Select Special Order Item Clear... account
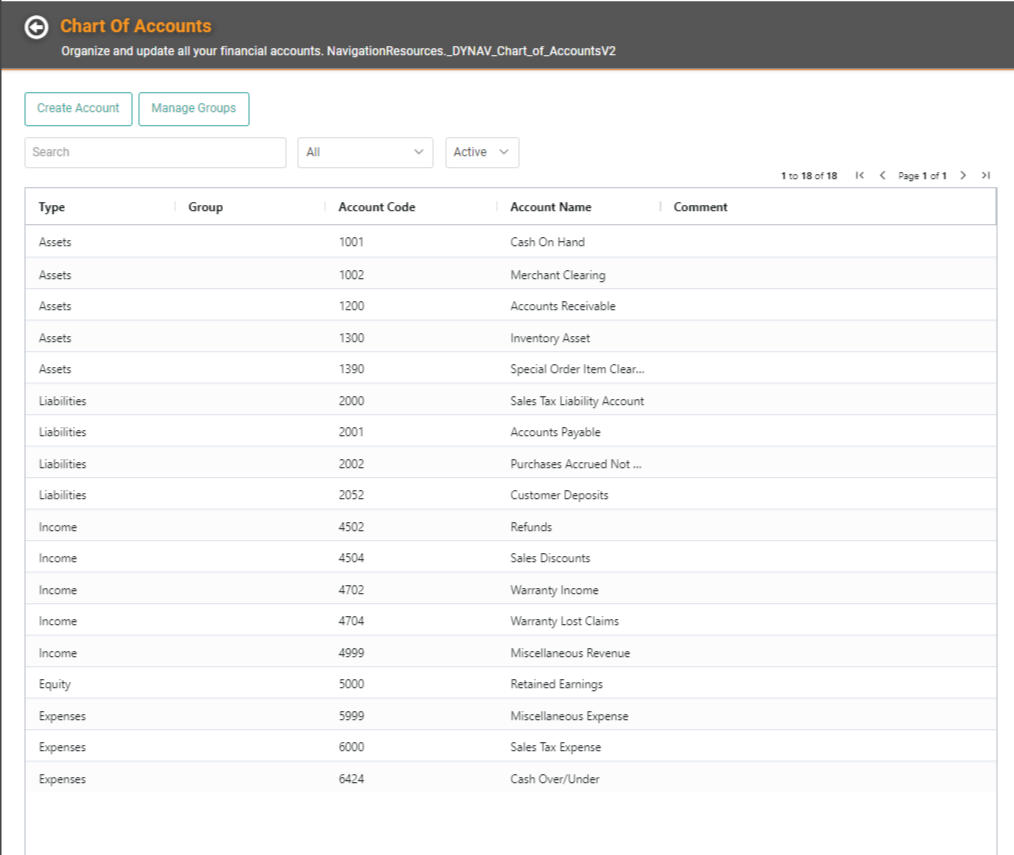This screenshot has height=855, width=1014. [577, 369]
